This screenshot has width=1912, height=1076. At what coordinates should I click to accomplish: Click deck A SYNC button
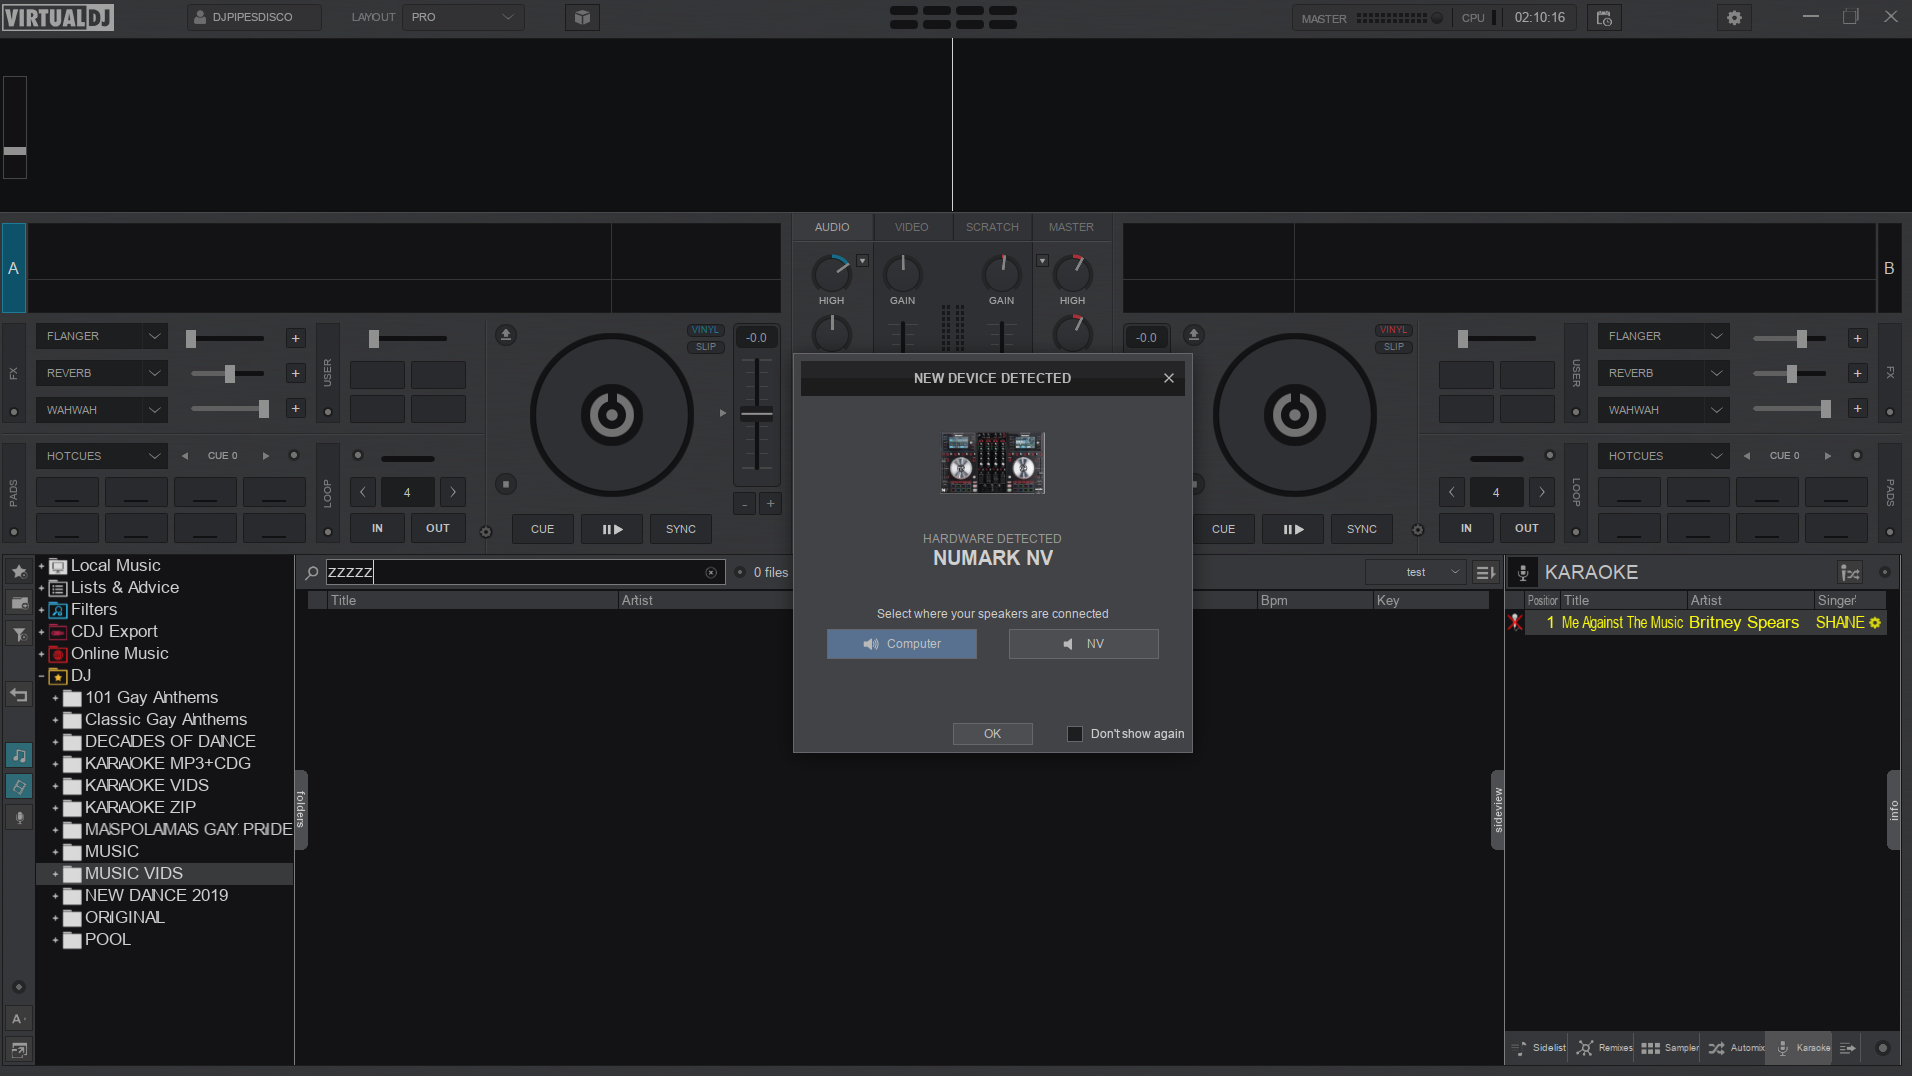coord(681,529)
